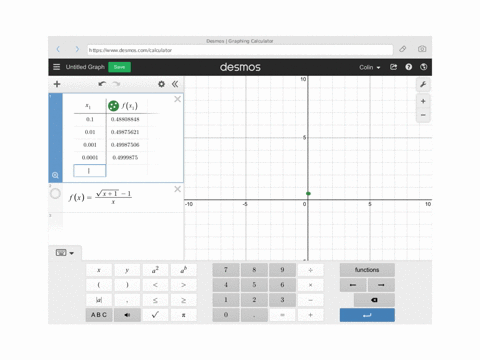Click the number 7 key
480x360 pixels.
point(226,270)
